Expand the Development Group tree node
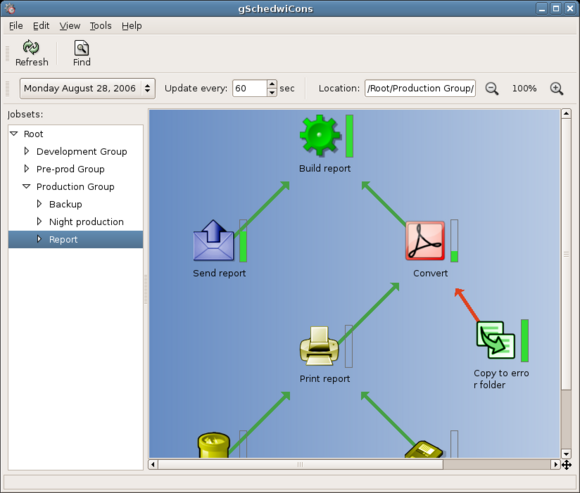580x493 pixels. click(x=27, y=151)
